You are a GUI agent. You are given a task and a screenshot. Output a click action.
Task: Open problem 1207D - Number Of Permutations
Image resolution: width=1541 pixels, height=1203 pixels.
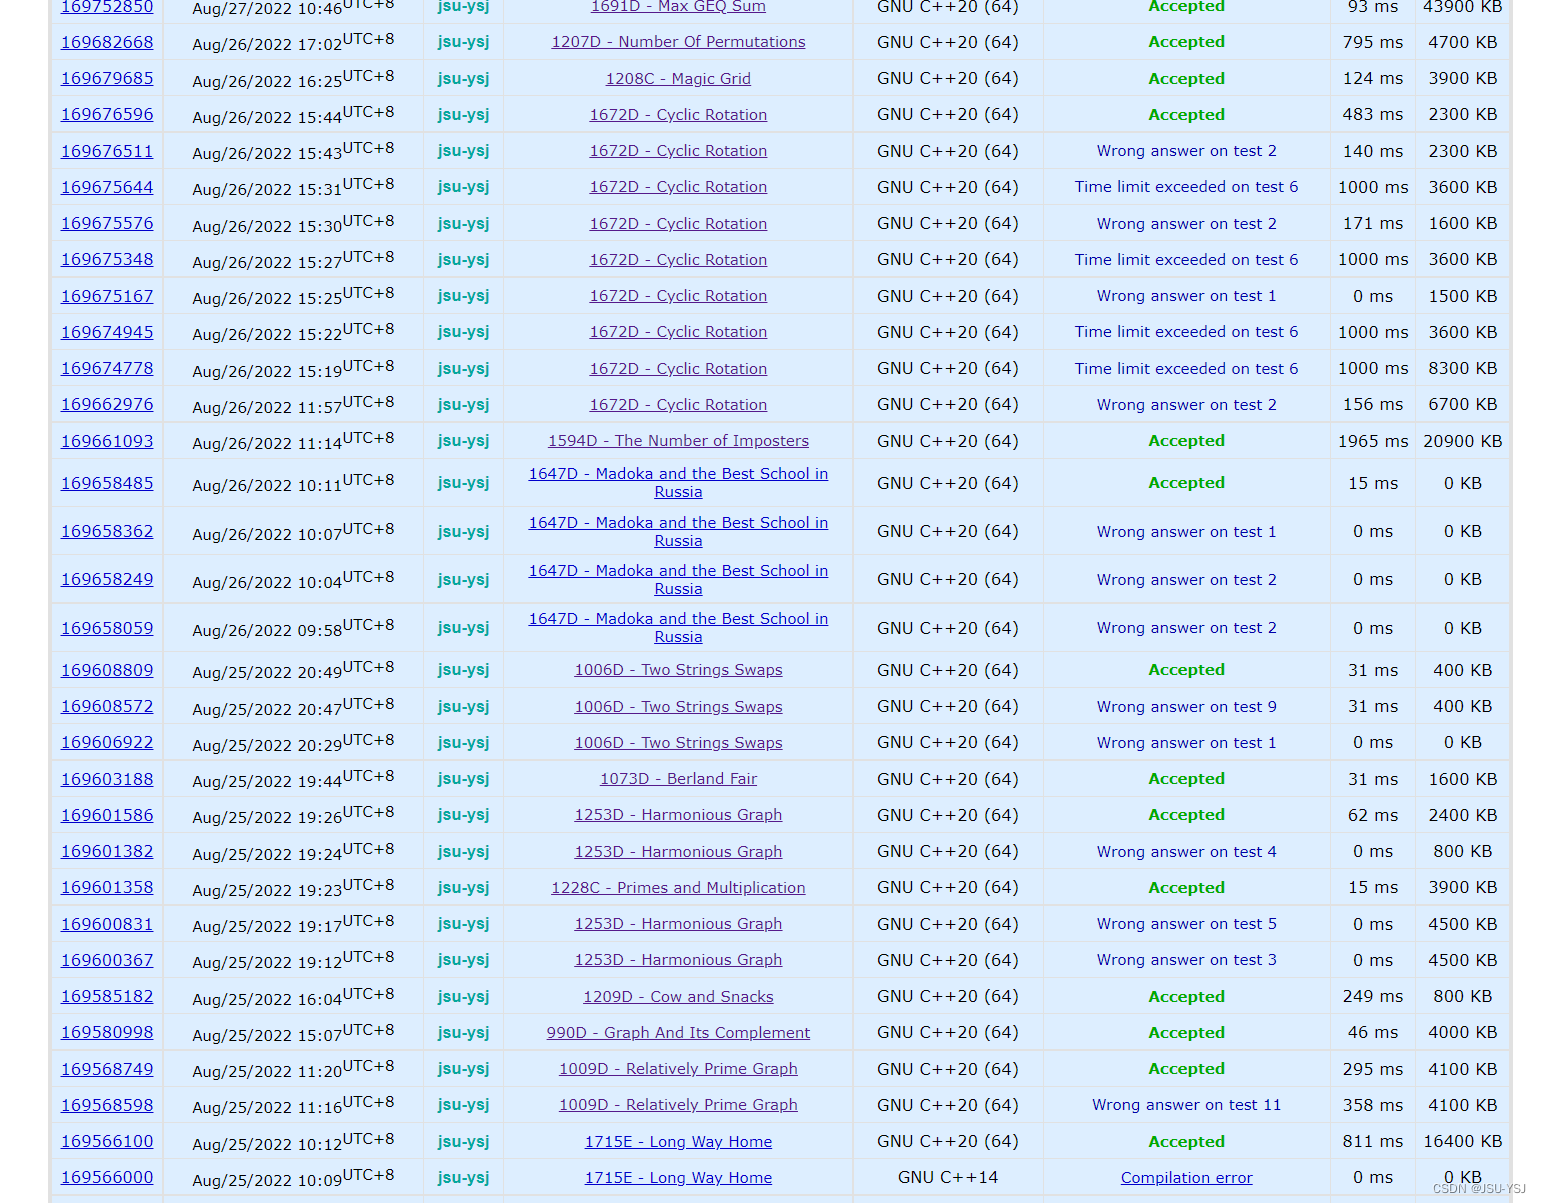[x=678, y=42]
